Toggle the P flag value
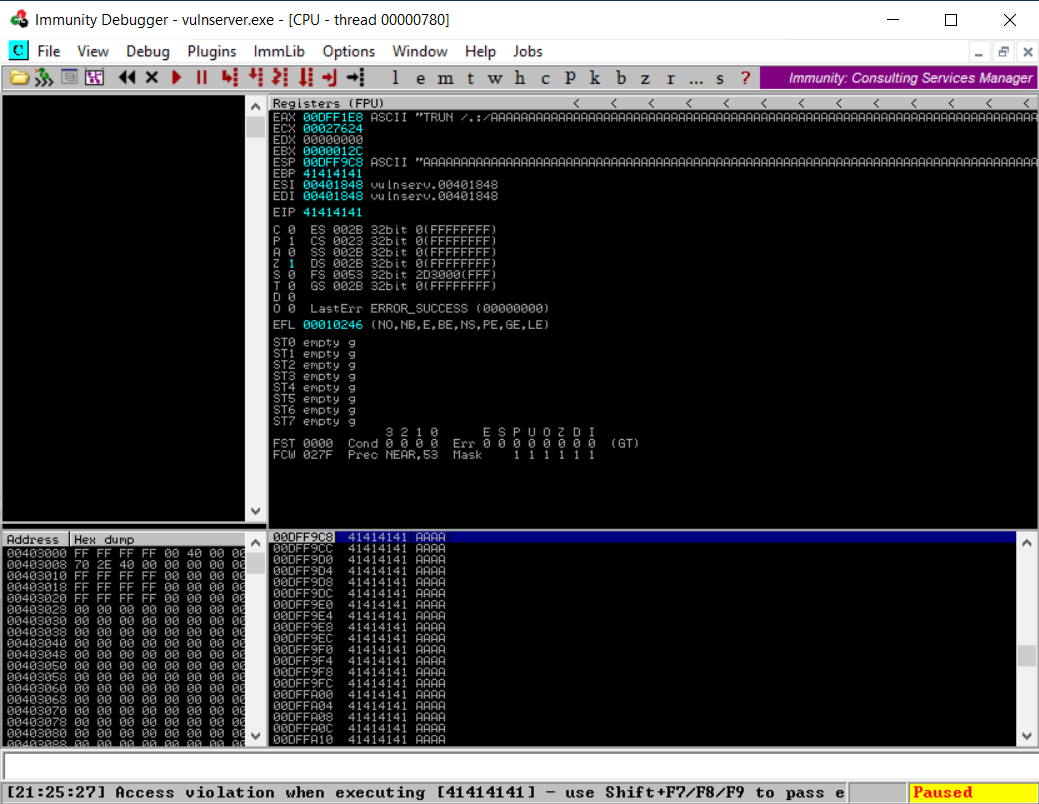This screenshot has width=1039, height=804. [291, 241]
